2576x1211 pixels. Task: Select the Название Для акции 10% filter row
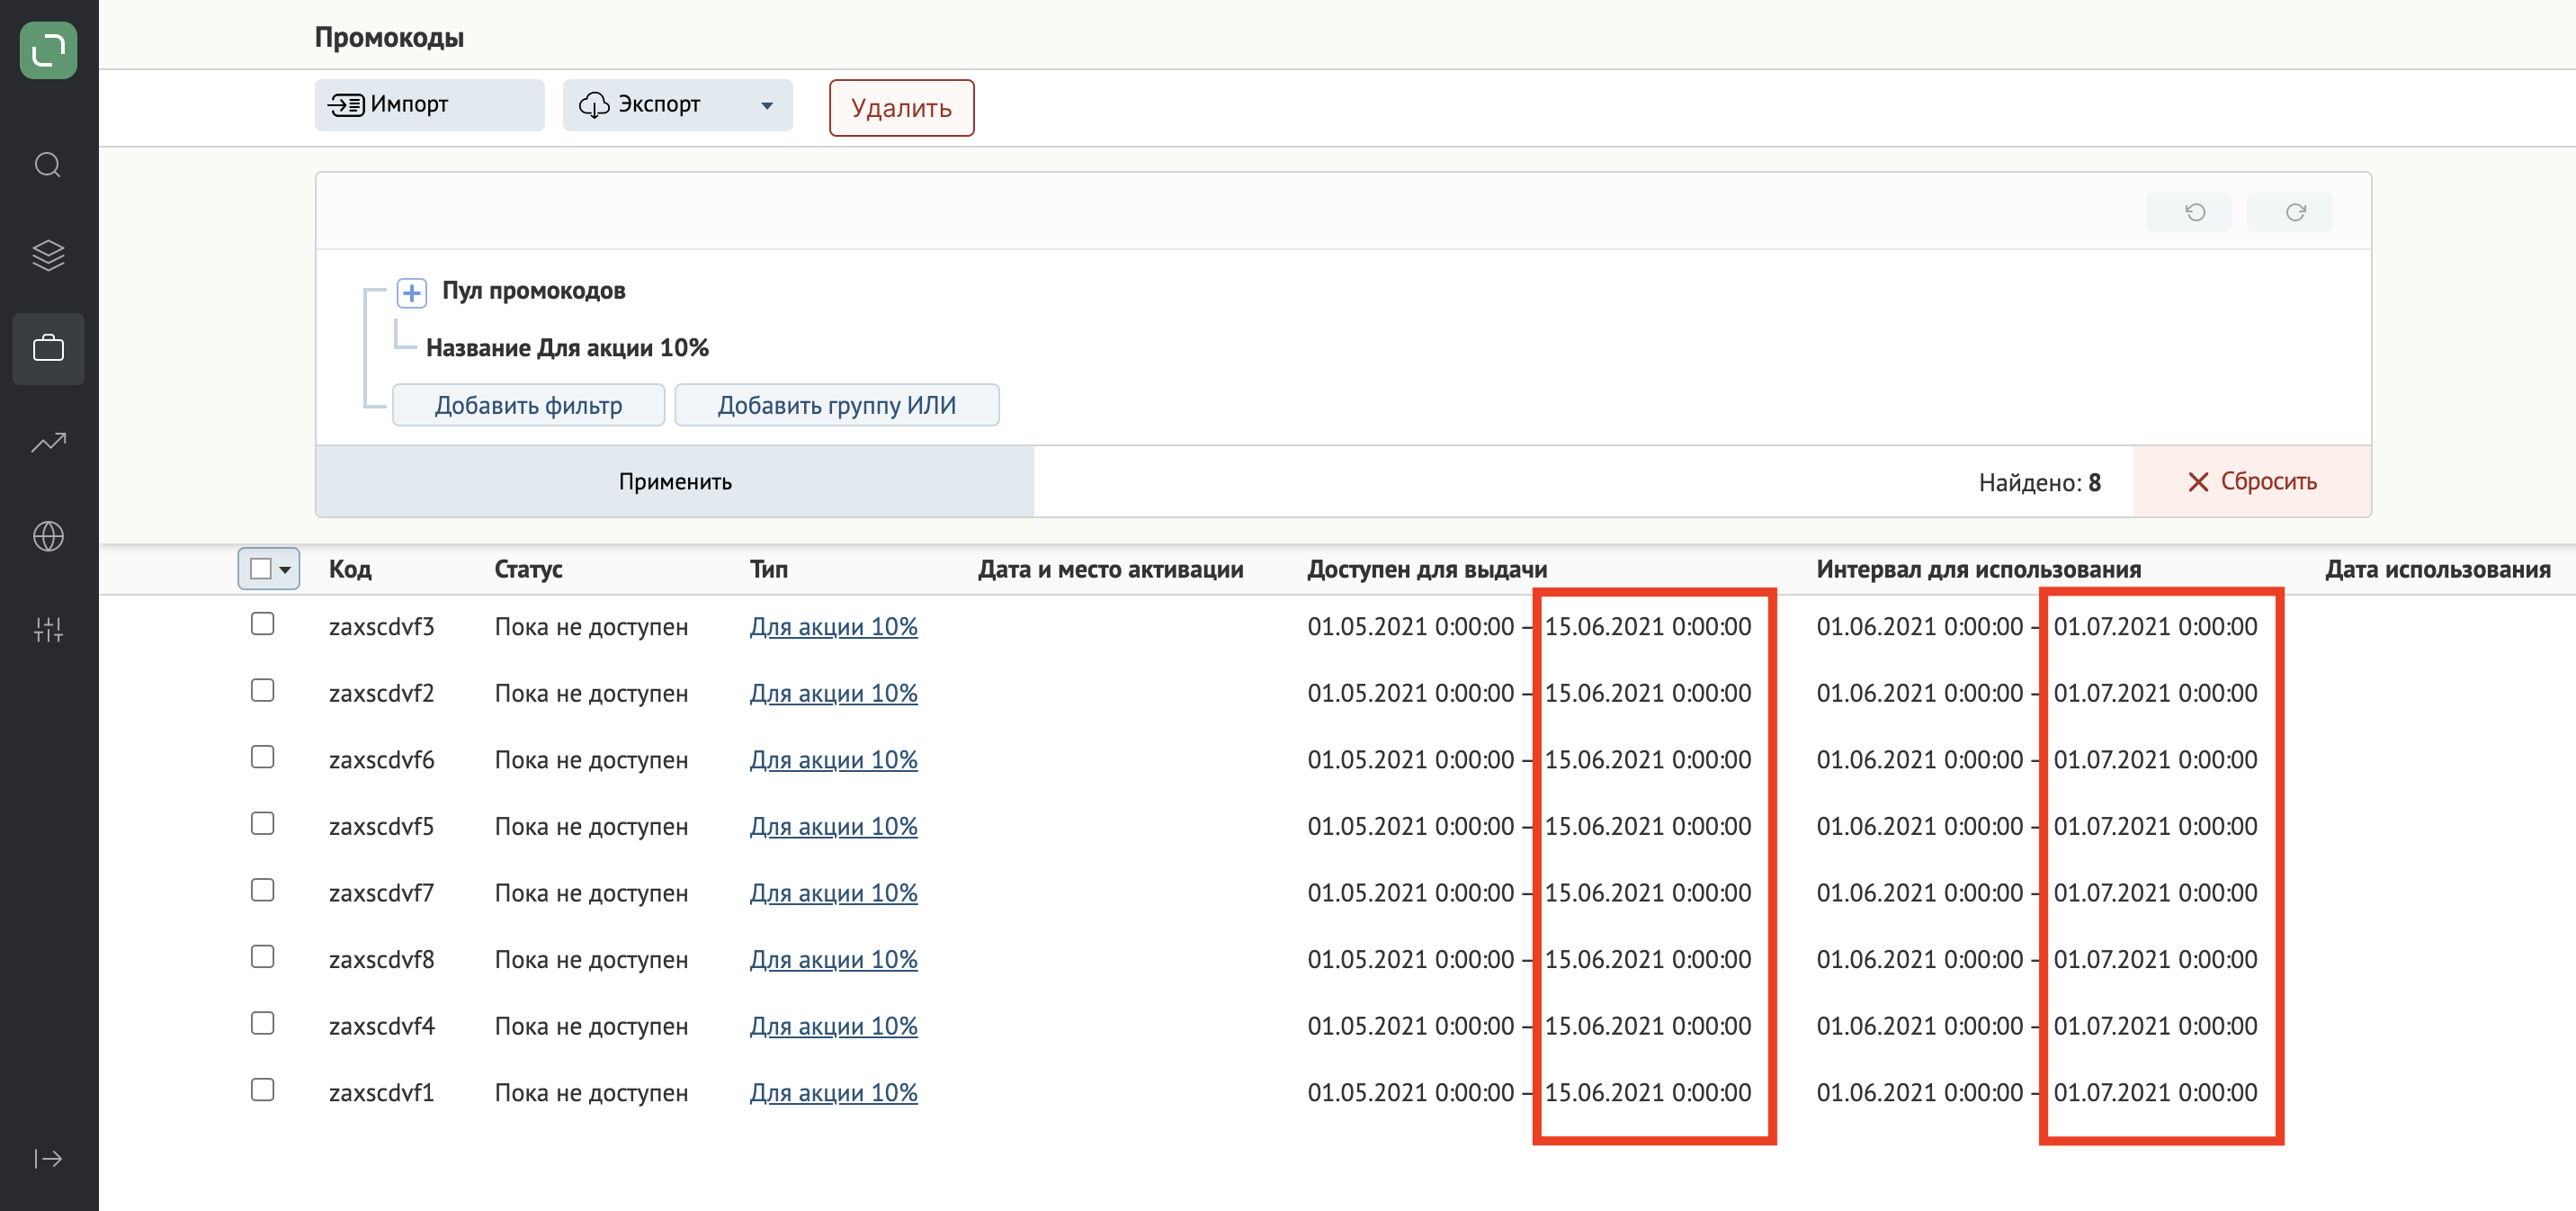coord(567,348)
